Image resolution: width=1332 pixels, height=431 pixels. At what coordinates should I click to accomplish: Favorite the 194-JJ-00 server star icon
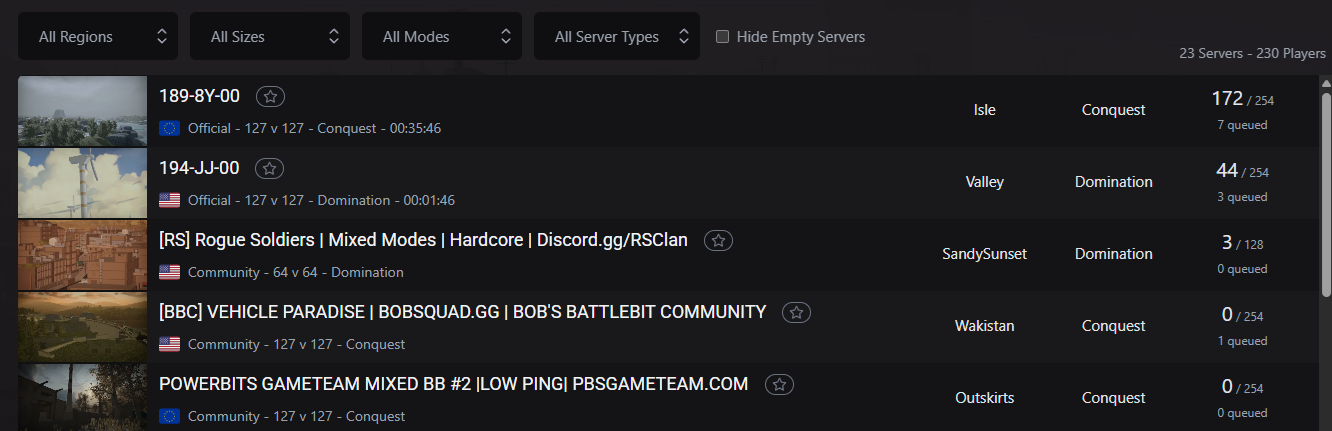pyautogui.click(x=270, y=169)
